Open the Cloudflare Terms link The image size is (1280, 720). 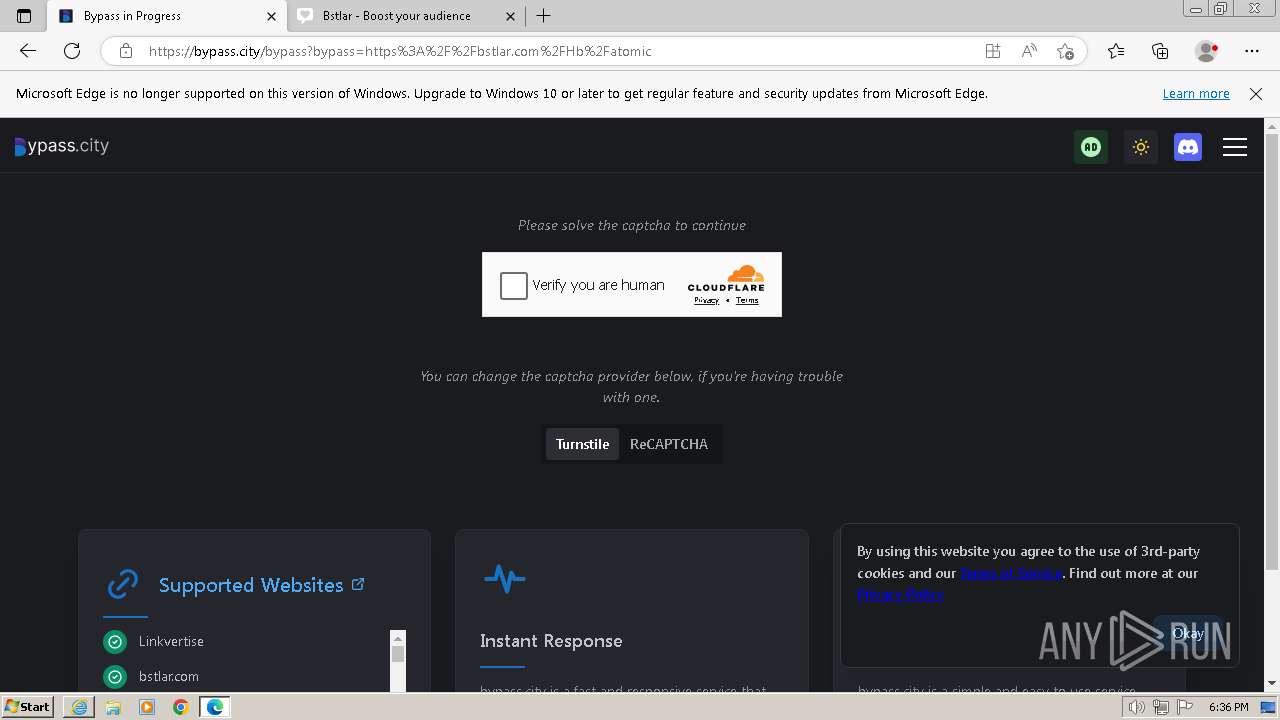click(747, 300)
